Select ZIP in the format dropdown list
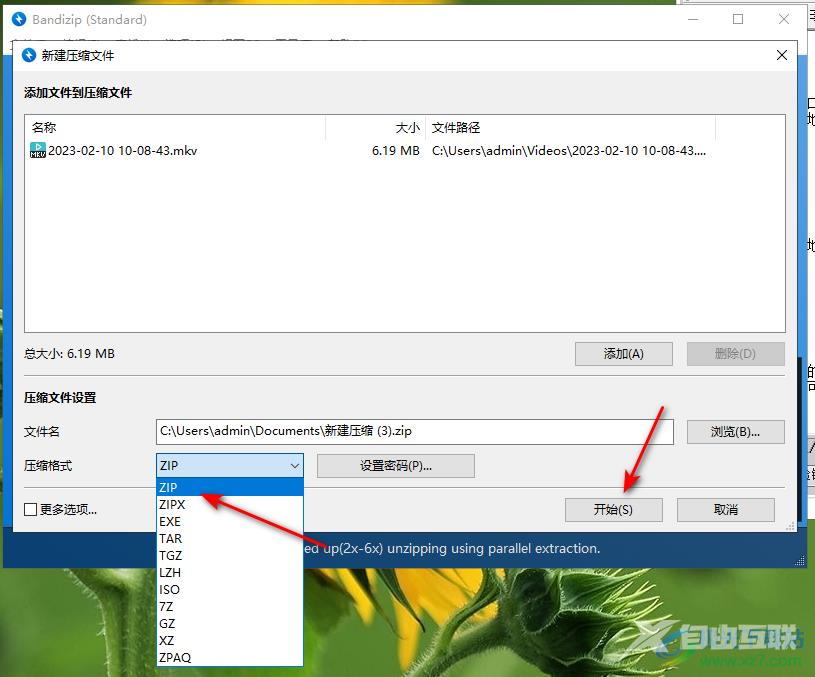This screenshot has width=815, height=677. (229, 487)
